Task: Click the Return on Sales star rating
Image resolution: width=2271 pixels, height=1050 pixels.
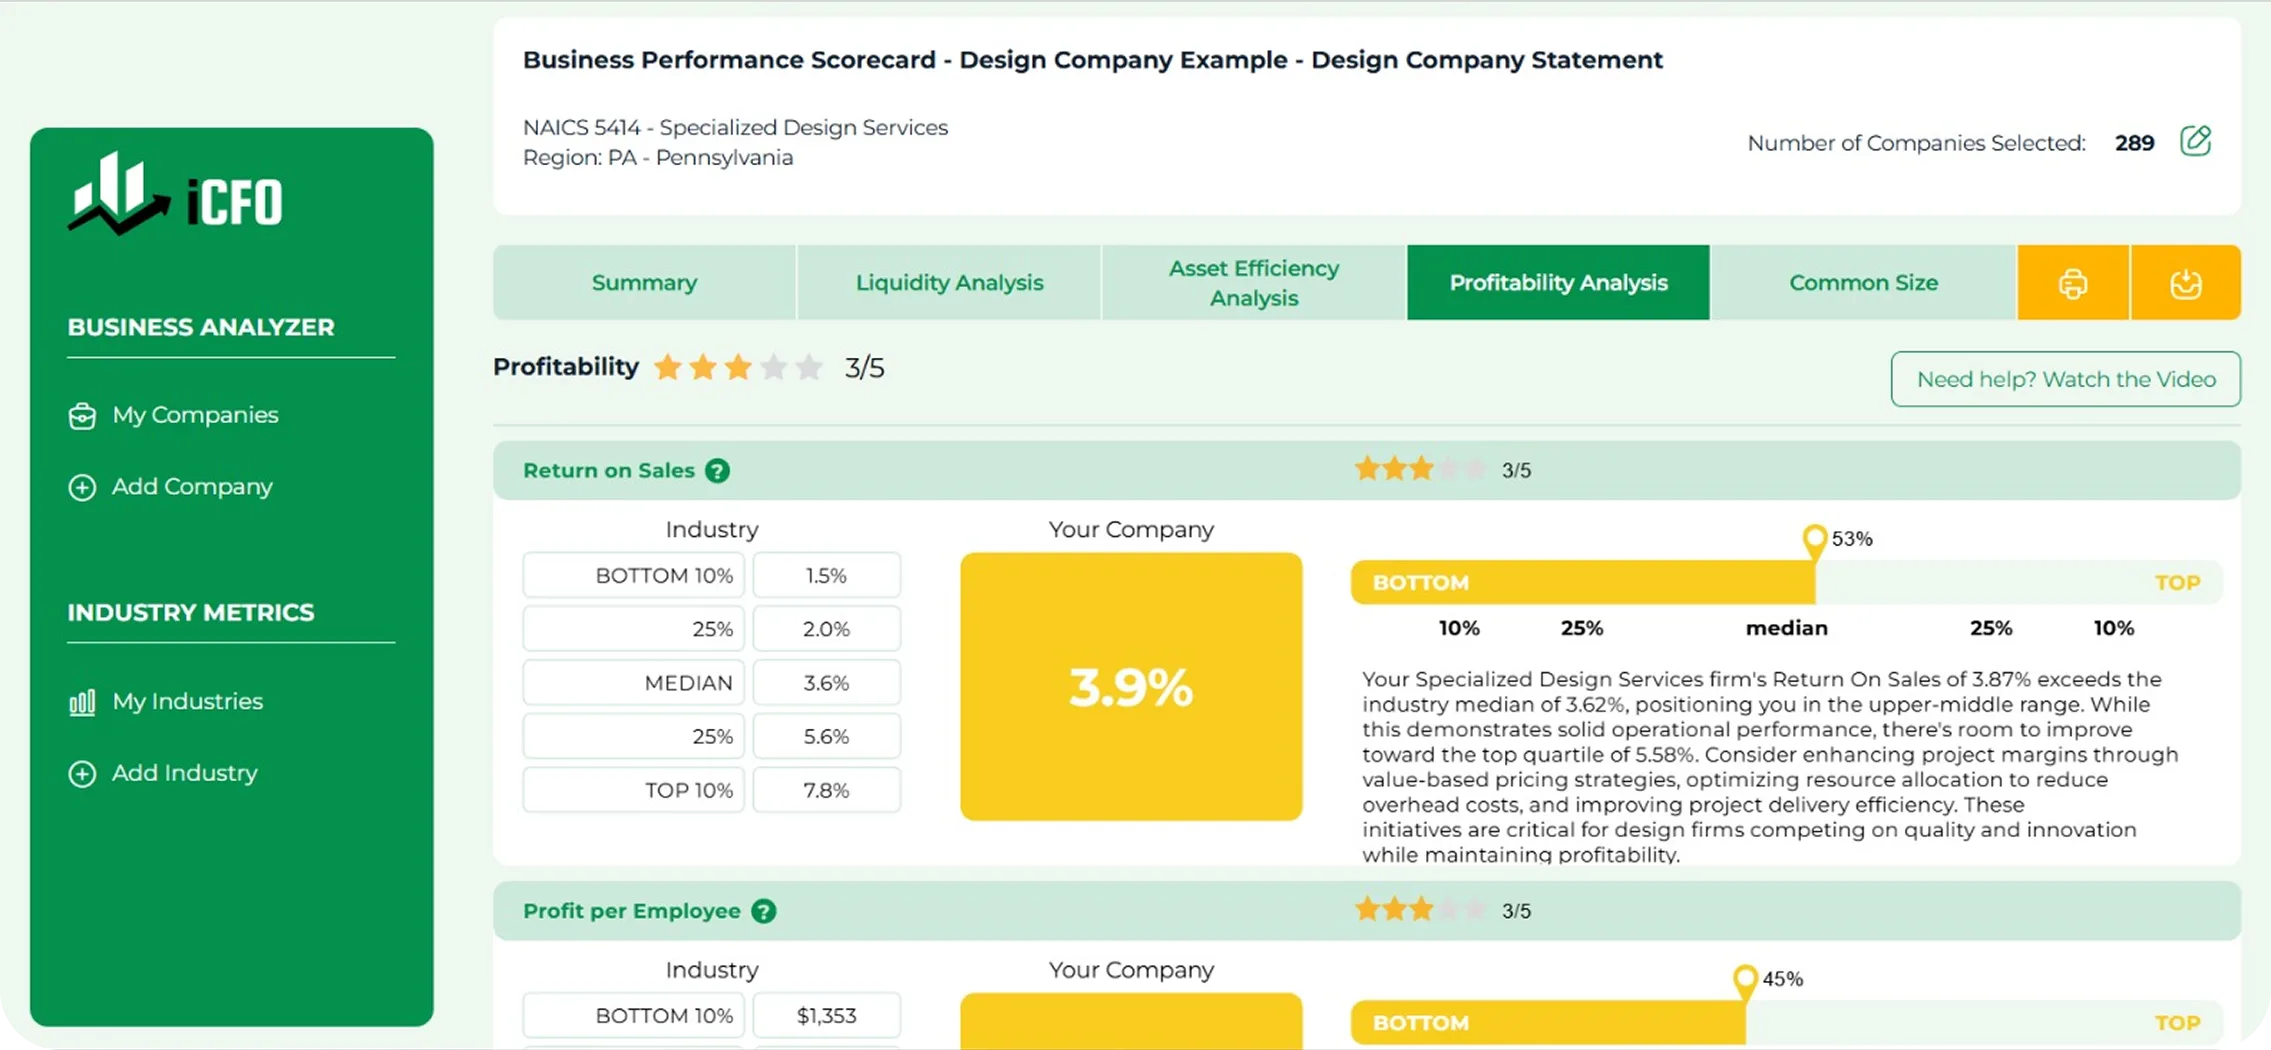Action: coord(1420,469)
